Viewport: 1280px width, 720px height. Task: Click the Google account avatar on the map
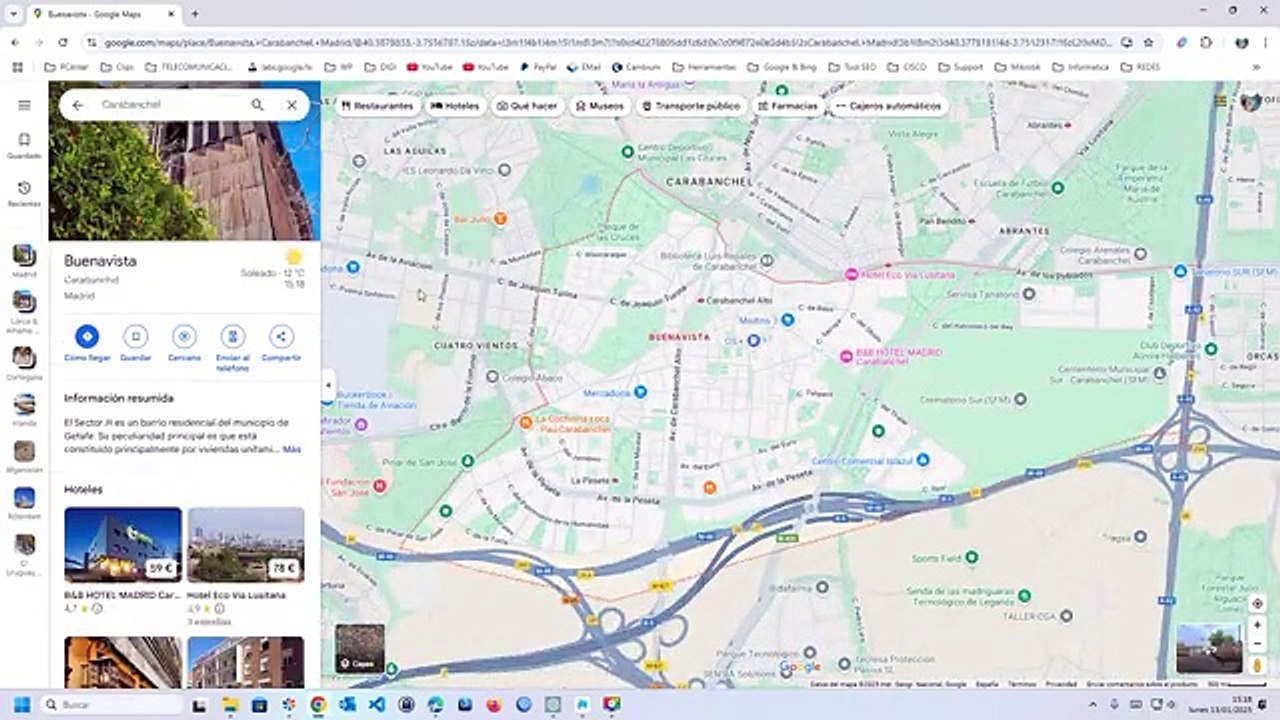tap(1250, 101)
